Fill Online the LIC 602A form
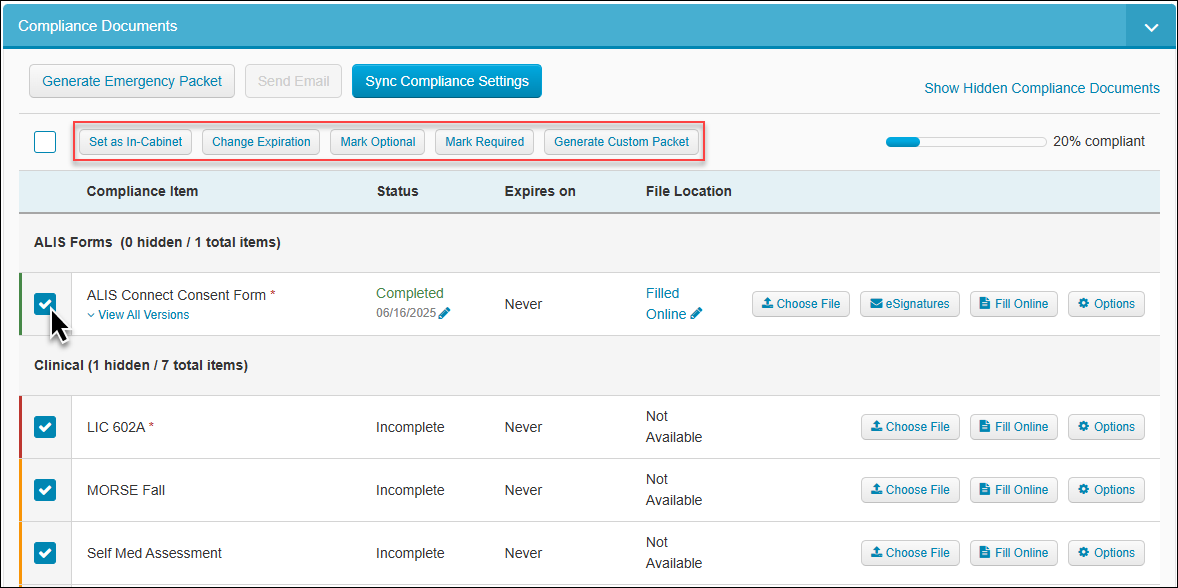This screenshot has height=588, width=1178. [1014, 427]
